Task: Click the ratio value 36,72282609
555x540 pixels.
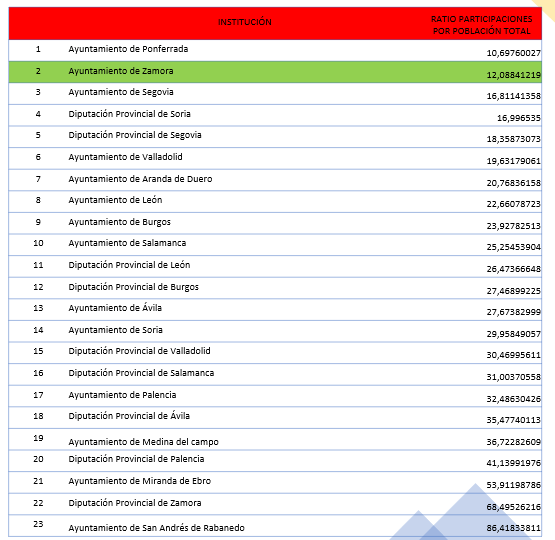Action: coord(514,442)
